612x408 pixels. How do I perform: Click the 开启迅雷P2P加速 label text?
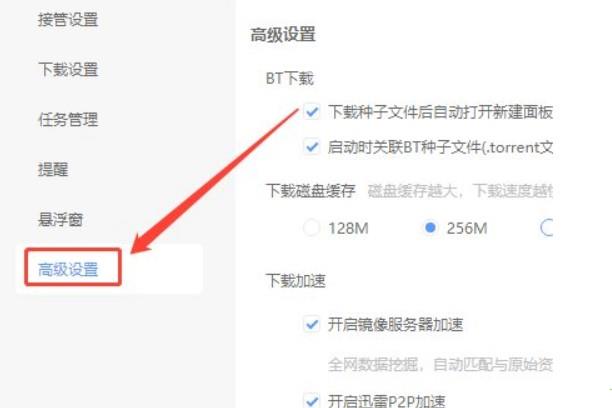click(x=386, y=401)
